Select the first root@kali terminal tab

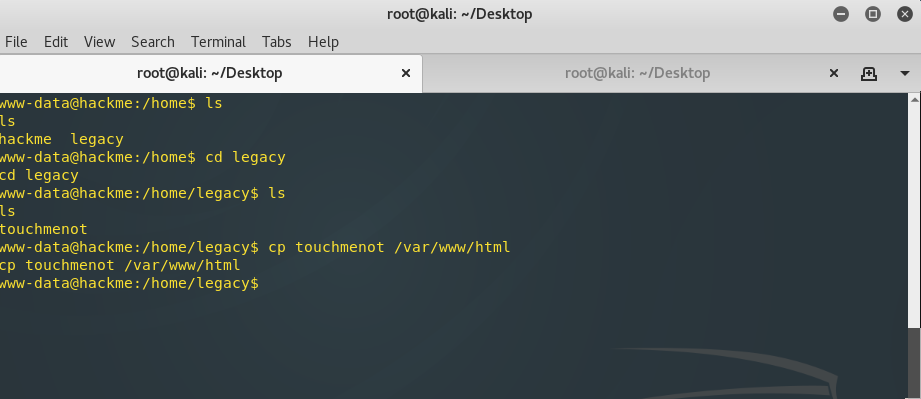pos(210,73)
